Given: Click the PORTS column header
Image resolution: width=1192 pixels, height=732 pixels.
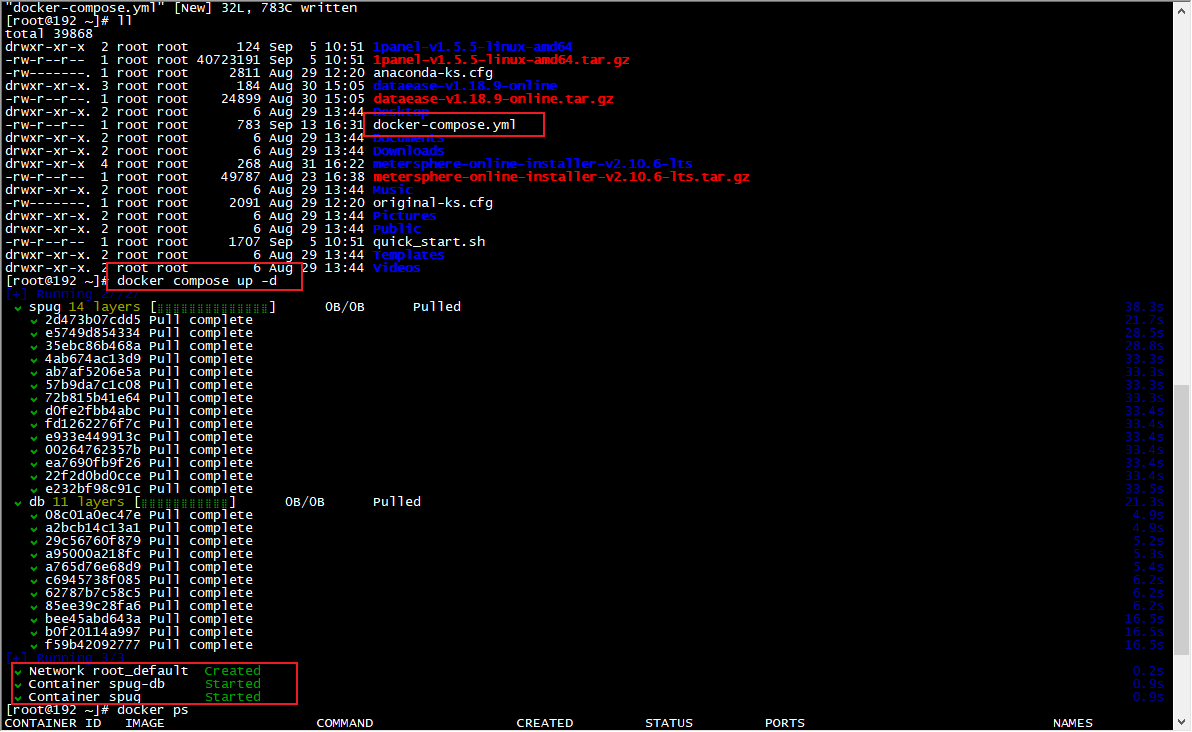Looking at the screenshot, I should 785,723.
